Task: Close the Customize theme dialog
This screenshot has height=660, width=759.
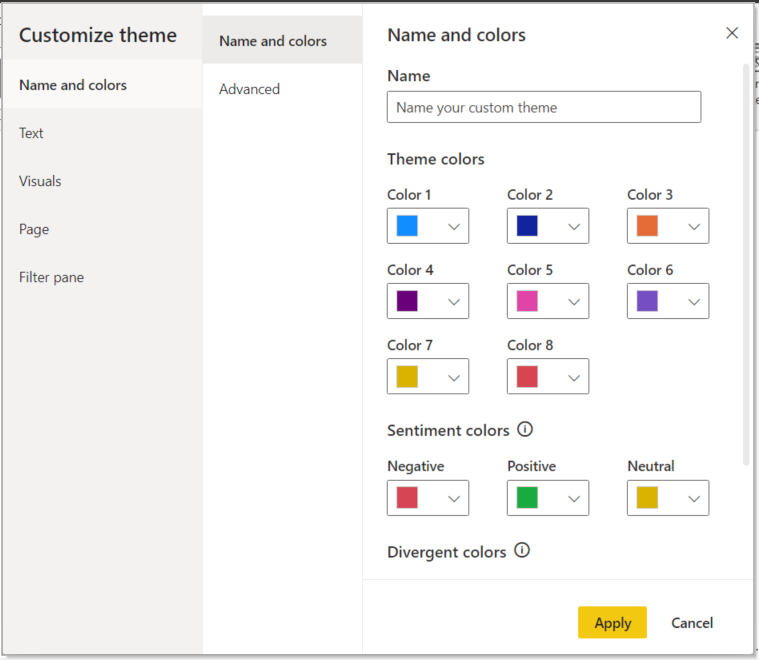Action: 732,33
